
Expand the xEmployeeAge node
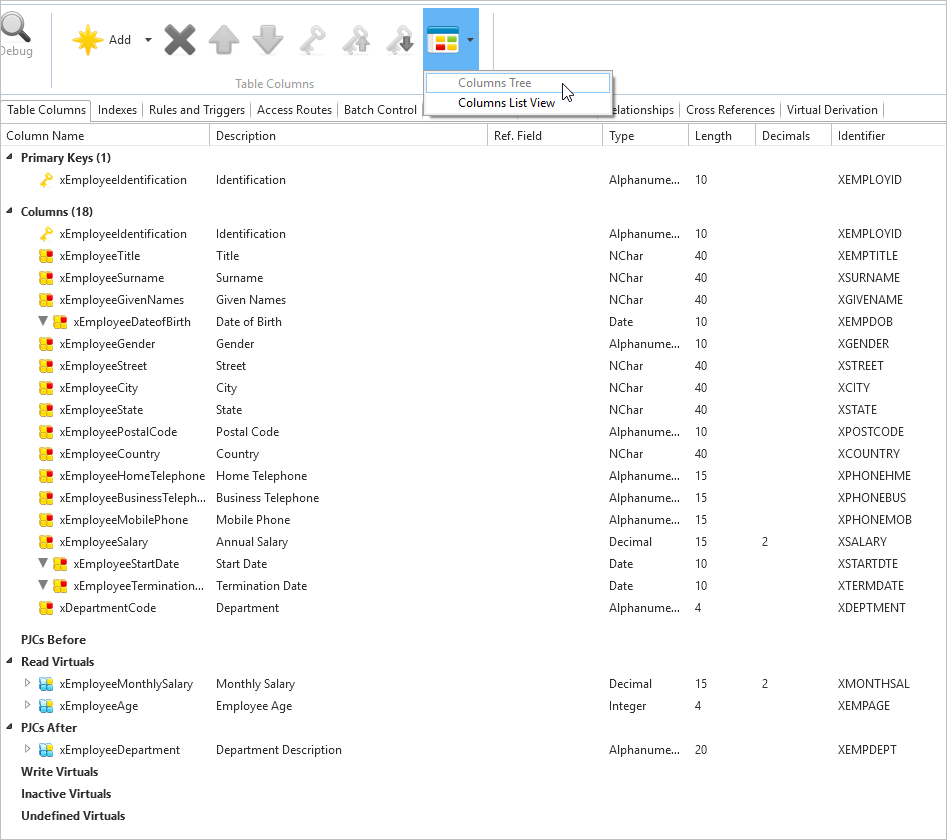27,705
